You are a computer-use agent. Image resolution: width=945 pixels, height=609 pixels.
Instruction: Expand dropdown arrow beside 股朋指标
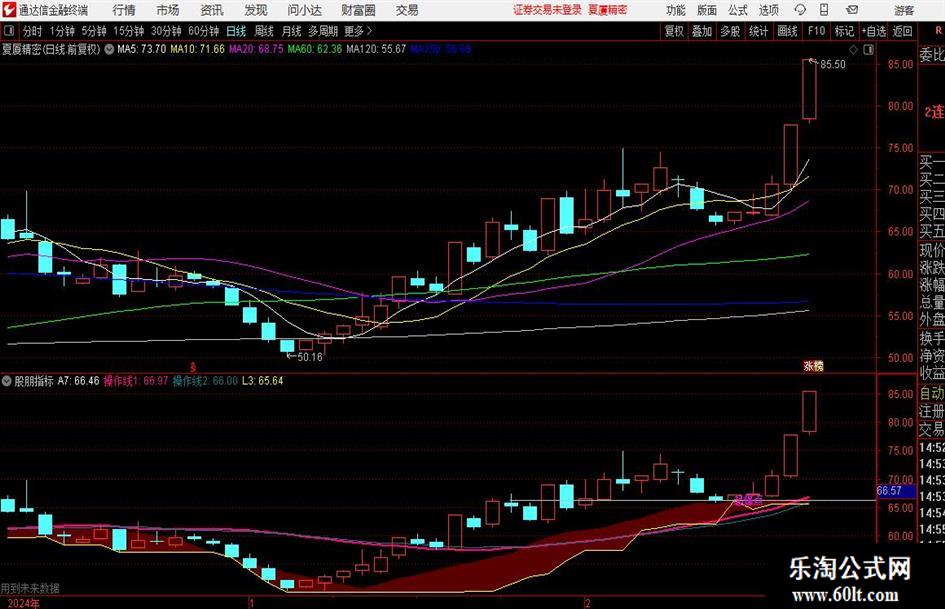point(7,381)
